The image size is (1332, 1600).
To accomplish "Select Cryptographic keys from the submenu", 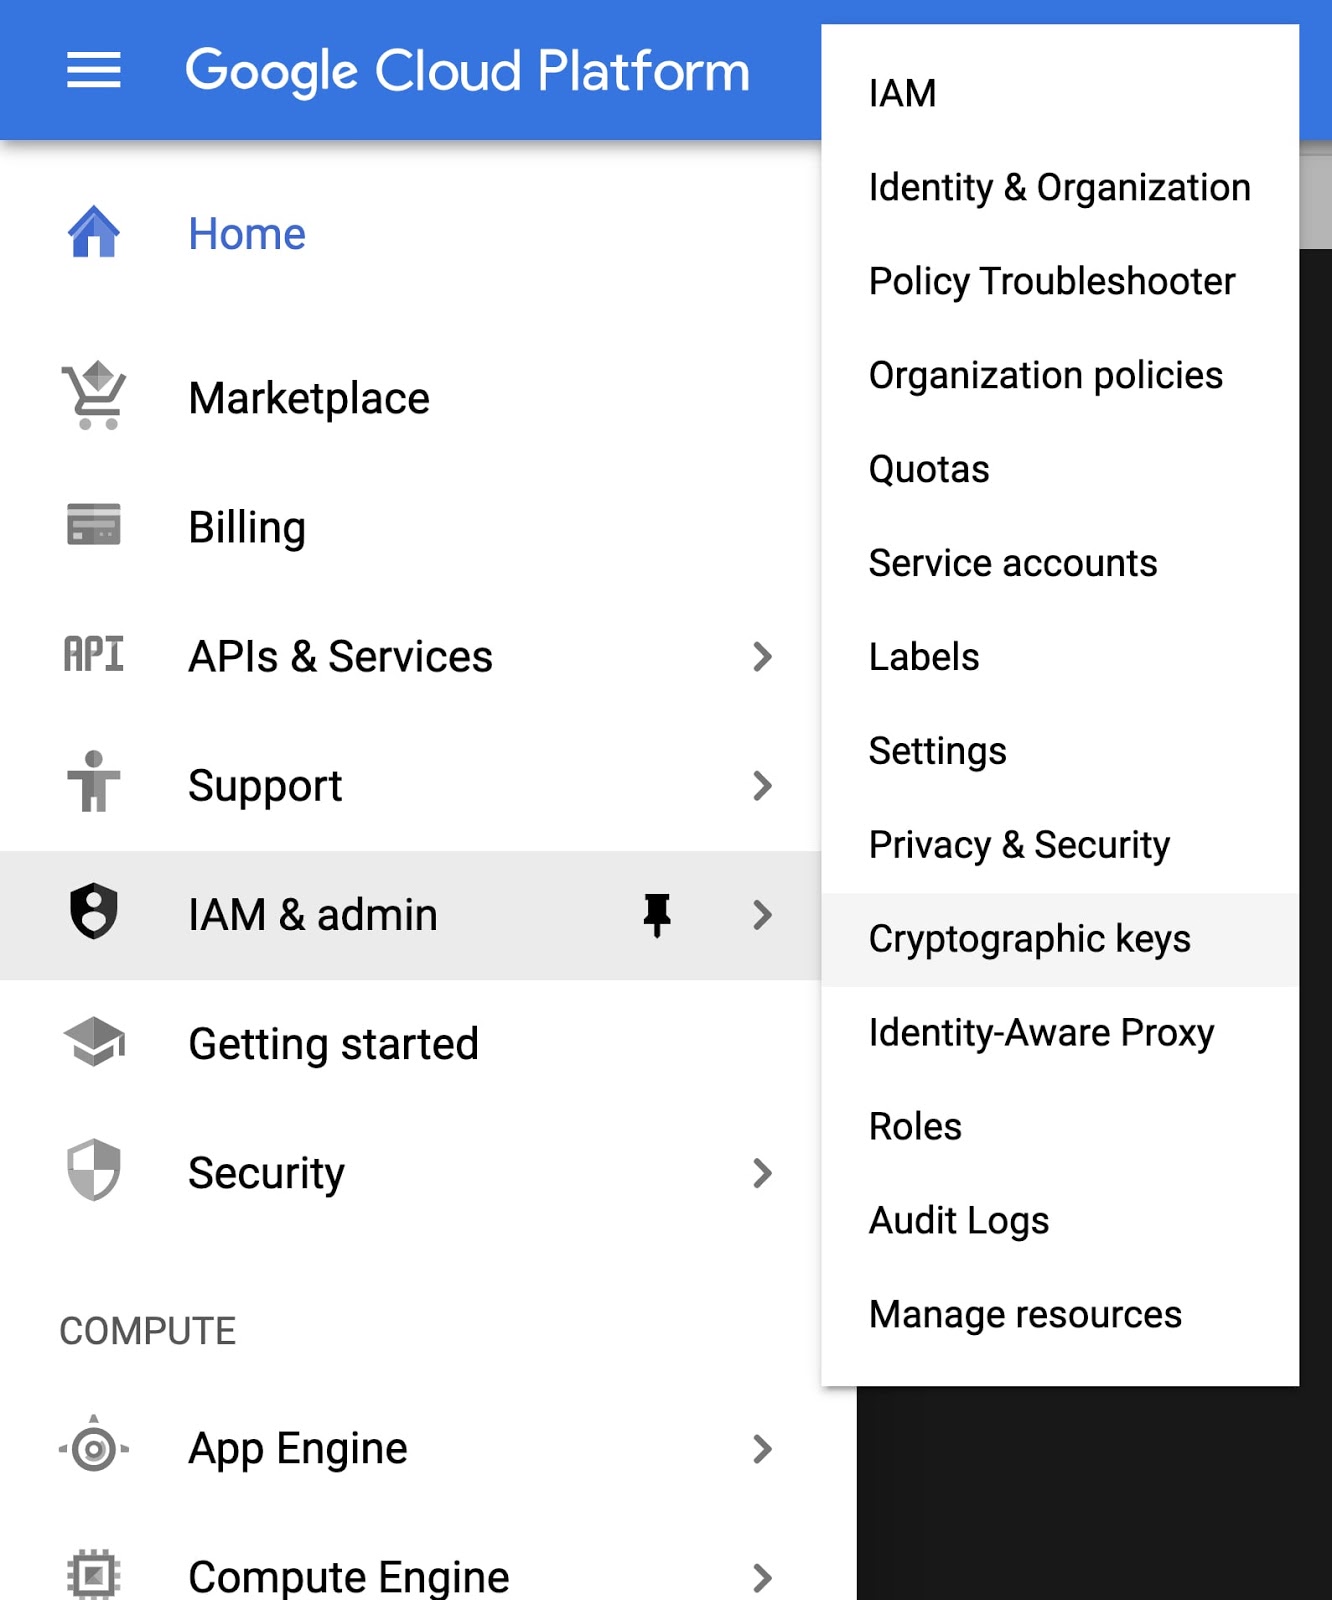I will (1029, 939).
